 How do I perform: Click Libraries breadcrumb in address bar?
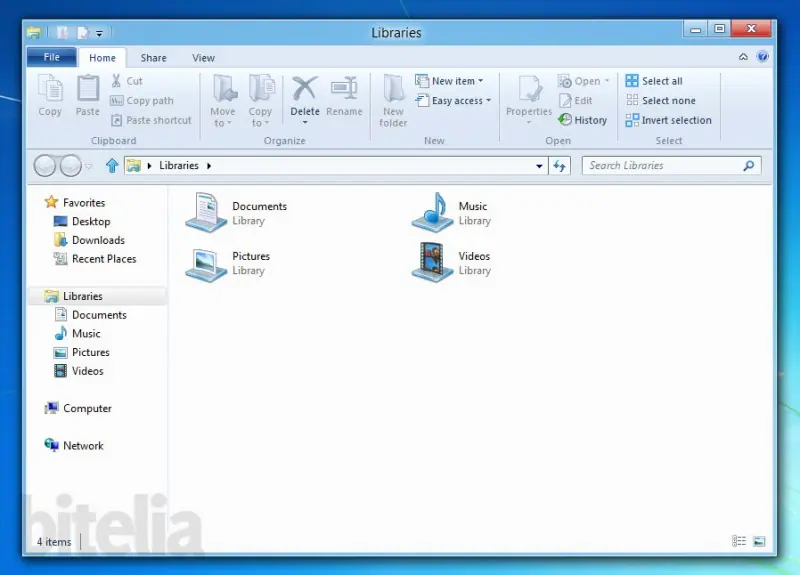point(179,165)
